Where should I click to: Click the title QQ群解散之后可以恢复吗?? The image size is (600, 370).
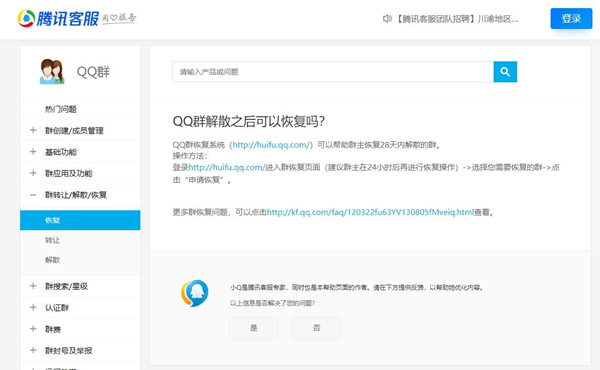[249, 121]
